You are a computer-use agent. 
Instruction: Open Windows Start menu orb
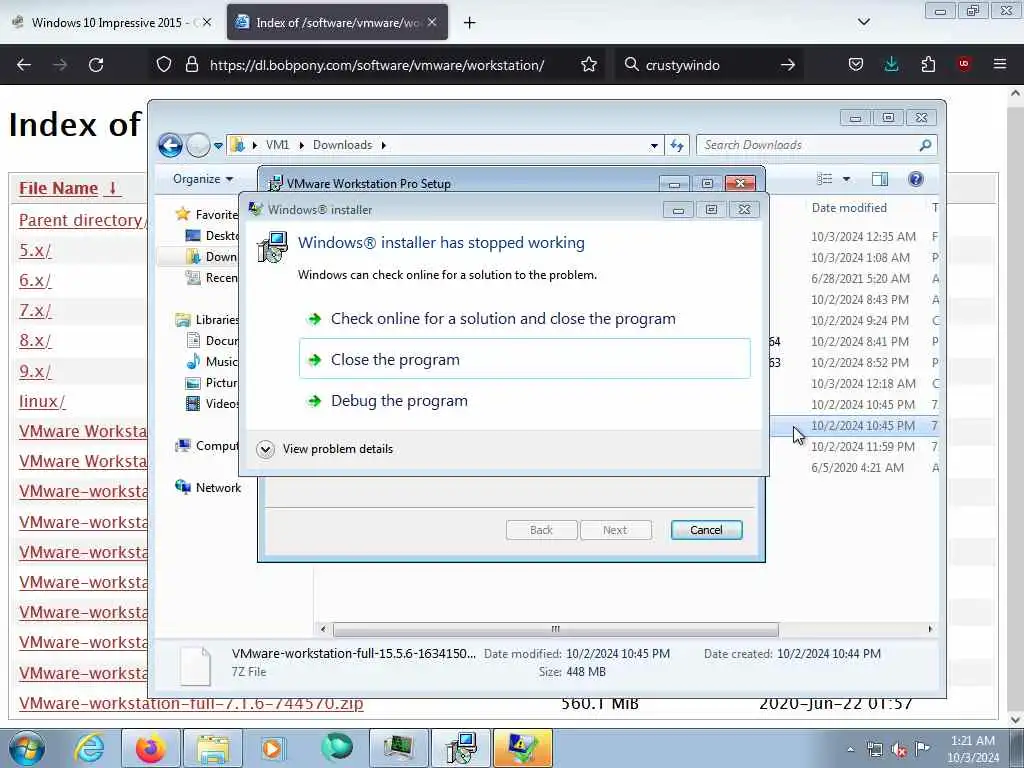coord(27,748)
